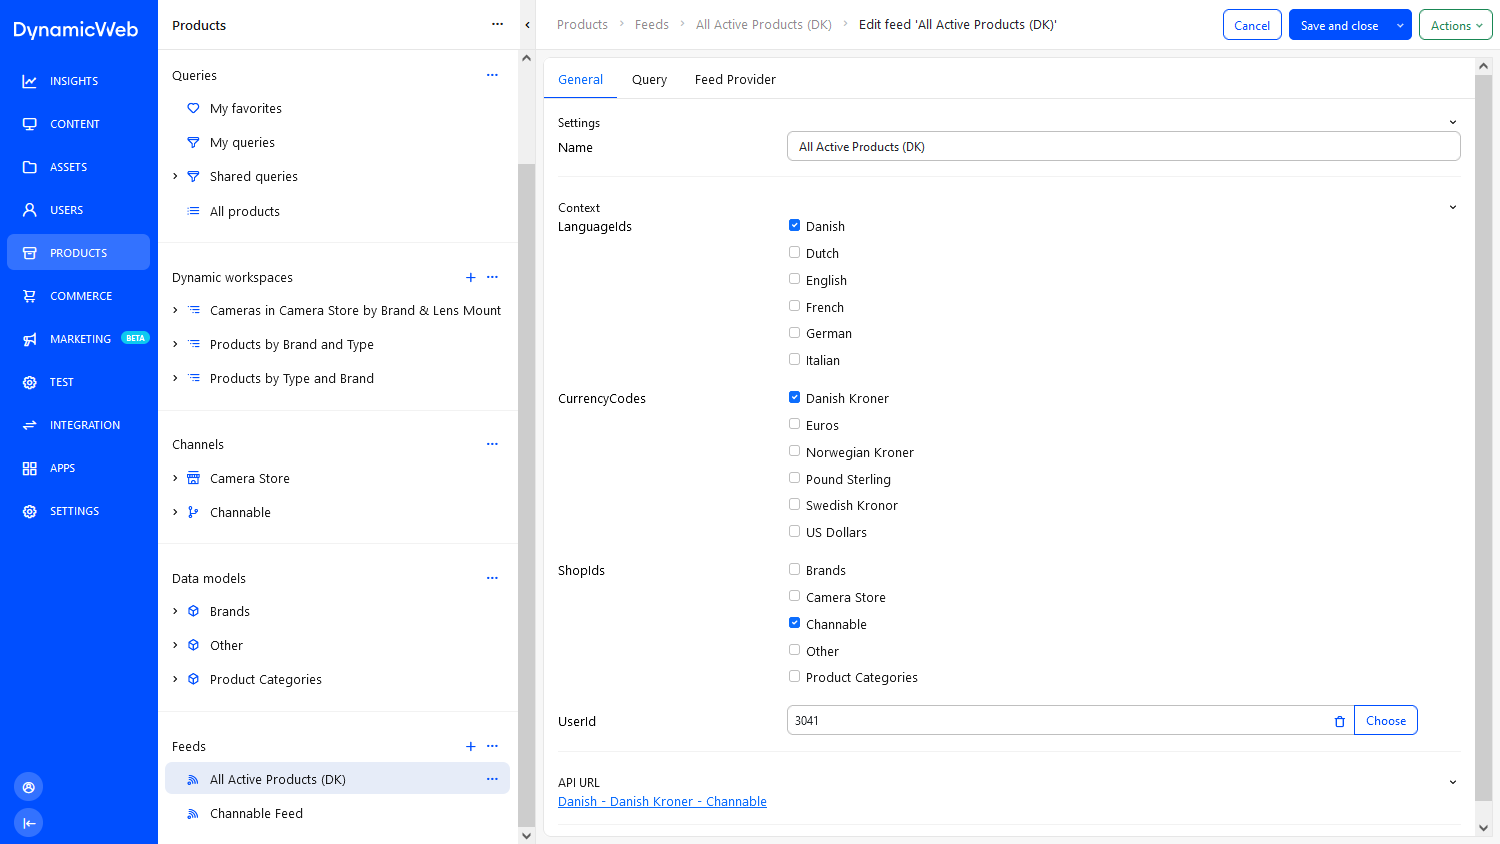Uncheck the Channable shop checkbox

tap(794, 624)
